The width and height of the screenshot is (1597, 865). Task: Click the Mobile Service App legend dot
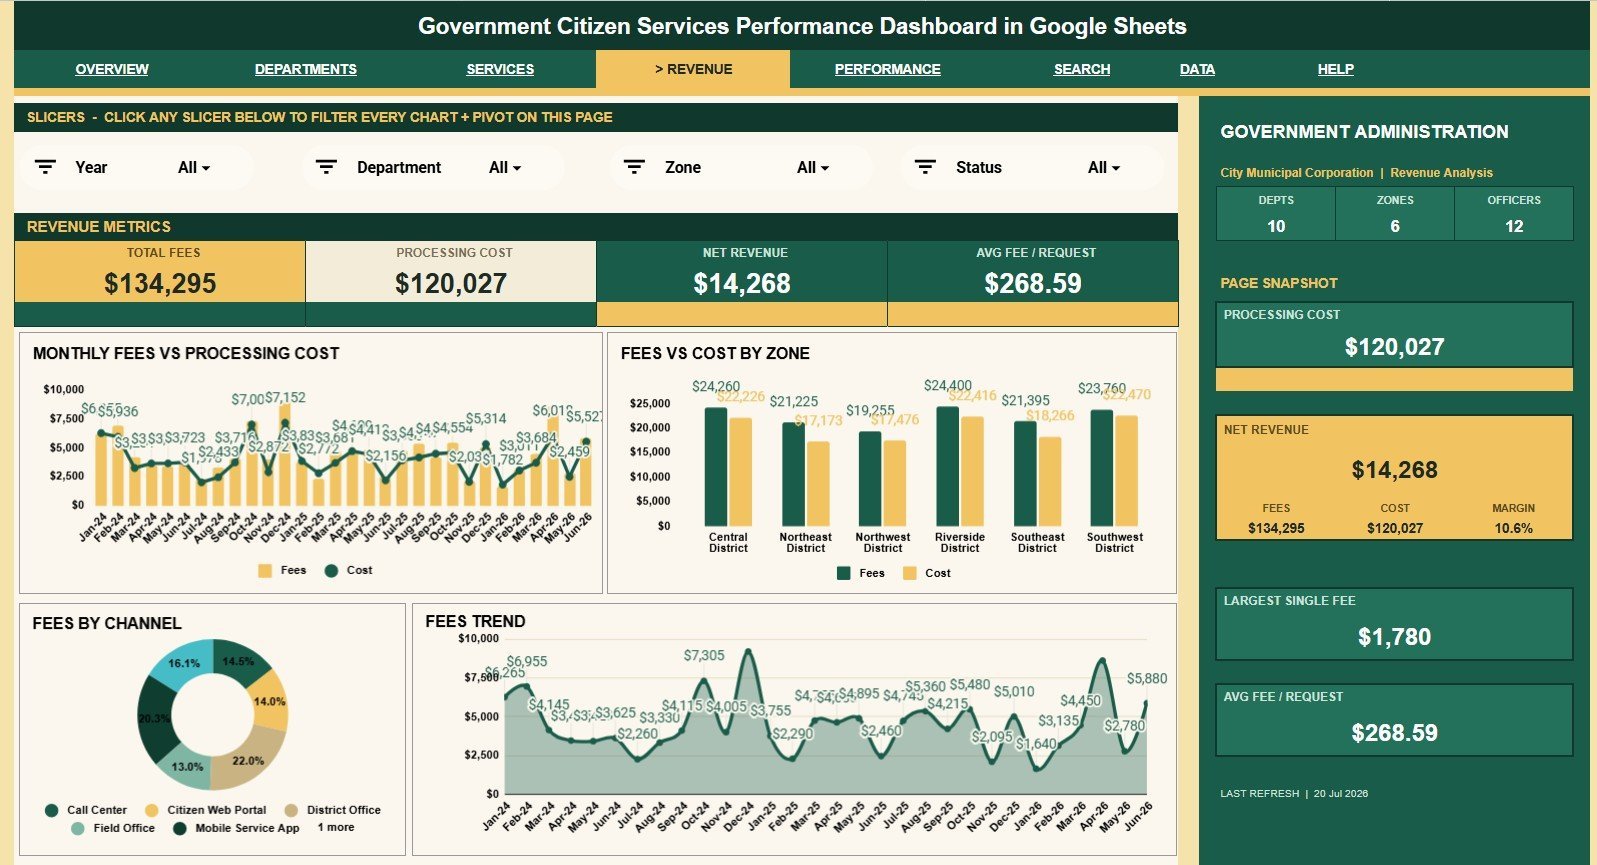tap(180, 828)
